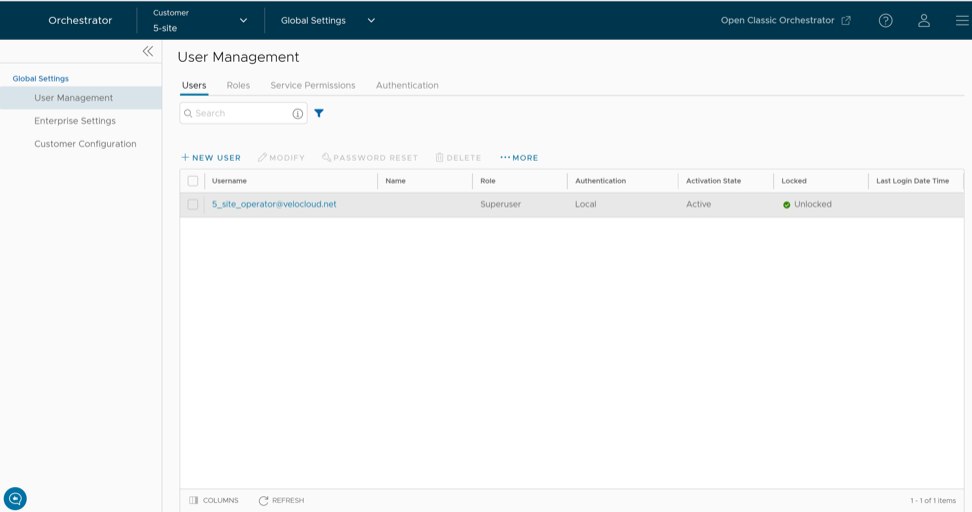Open the hamburger menu in header

tap(961, 20)
